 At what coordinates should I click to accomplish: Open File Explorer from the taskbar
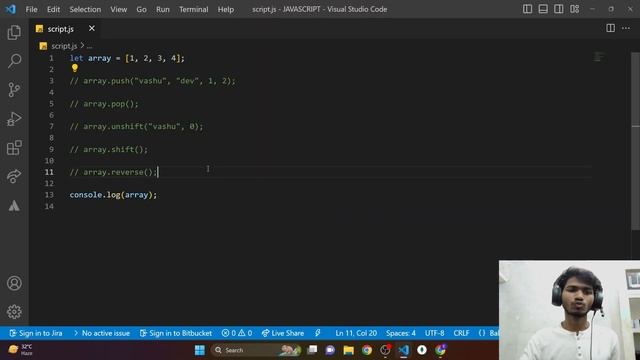coord(348,350)
